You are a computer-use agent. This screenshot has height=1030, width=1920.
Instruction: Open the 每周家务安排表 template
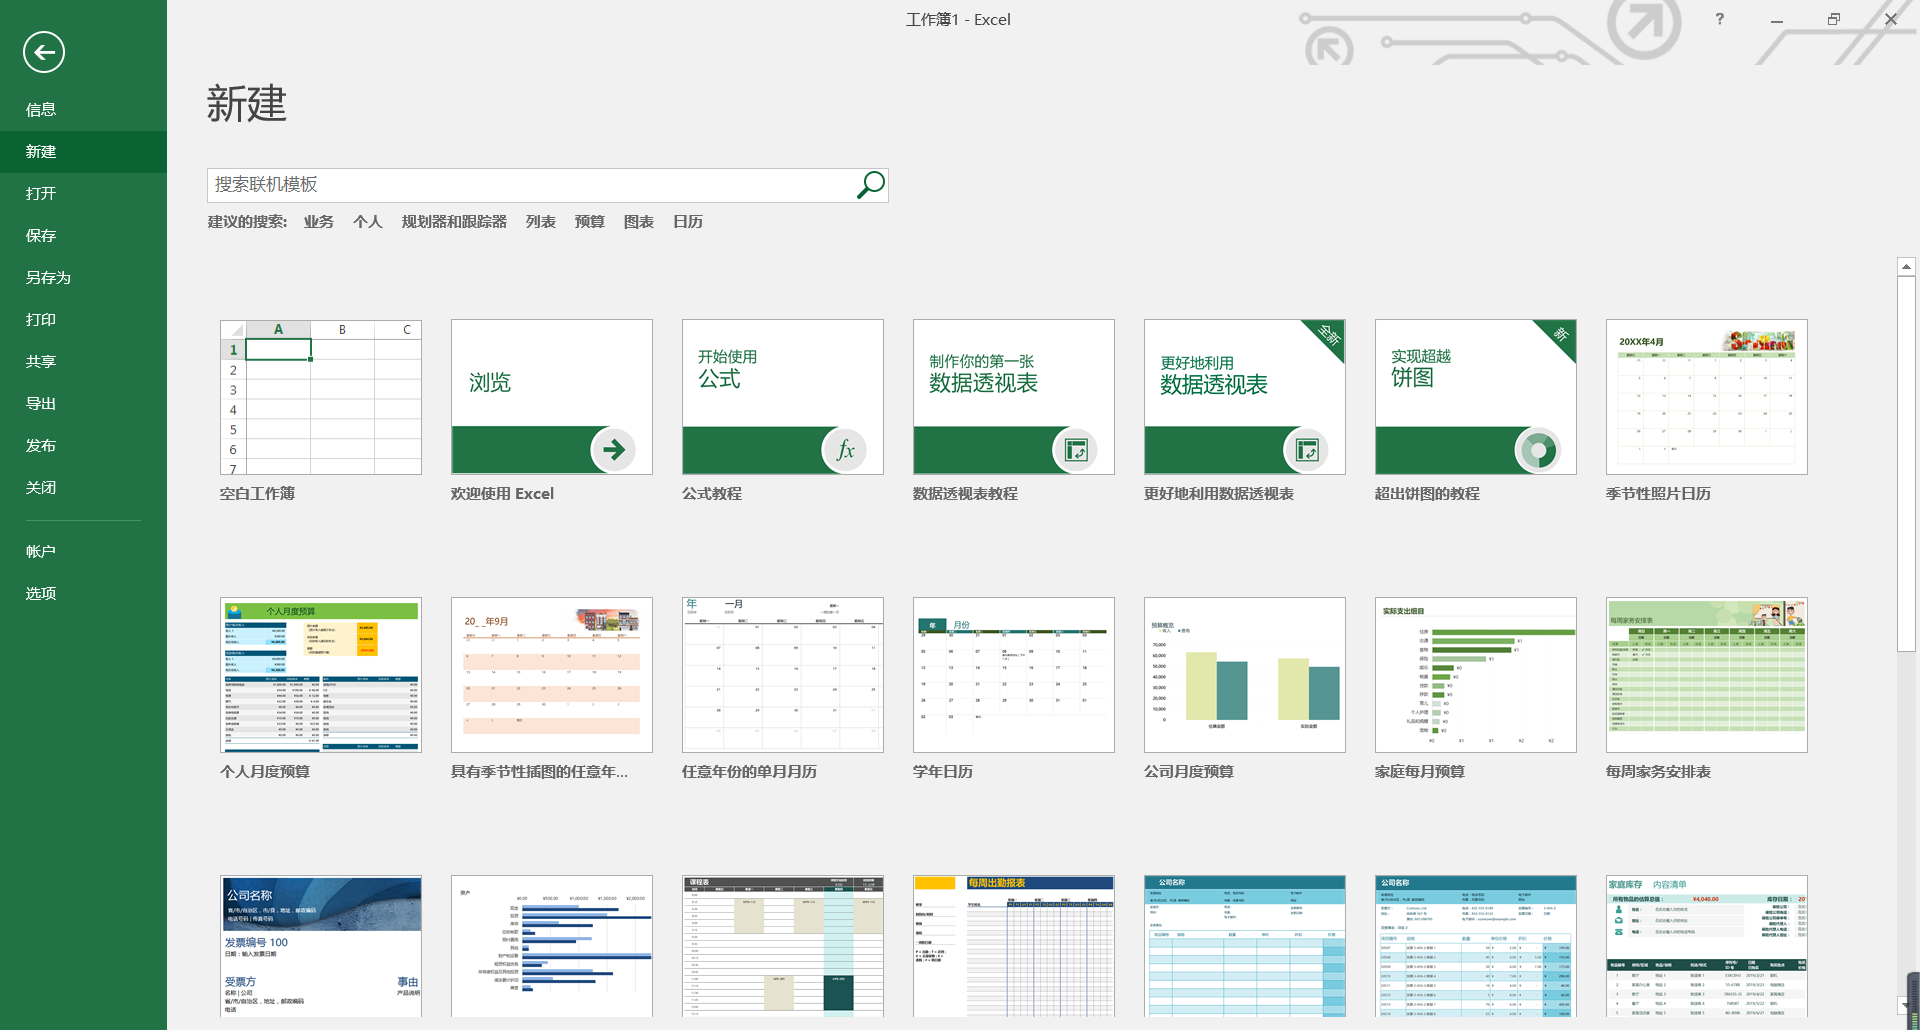pos(1707,675)
